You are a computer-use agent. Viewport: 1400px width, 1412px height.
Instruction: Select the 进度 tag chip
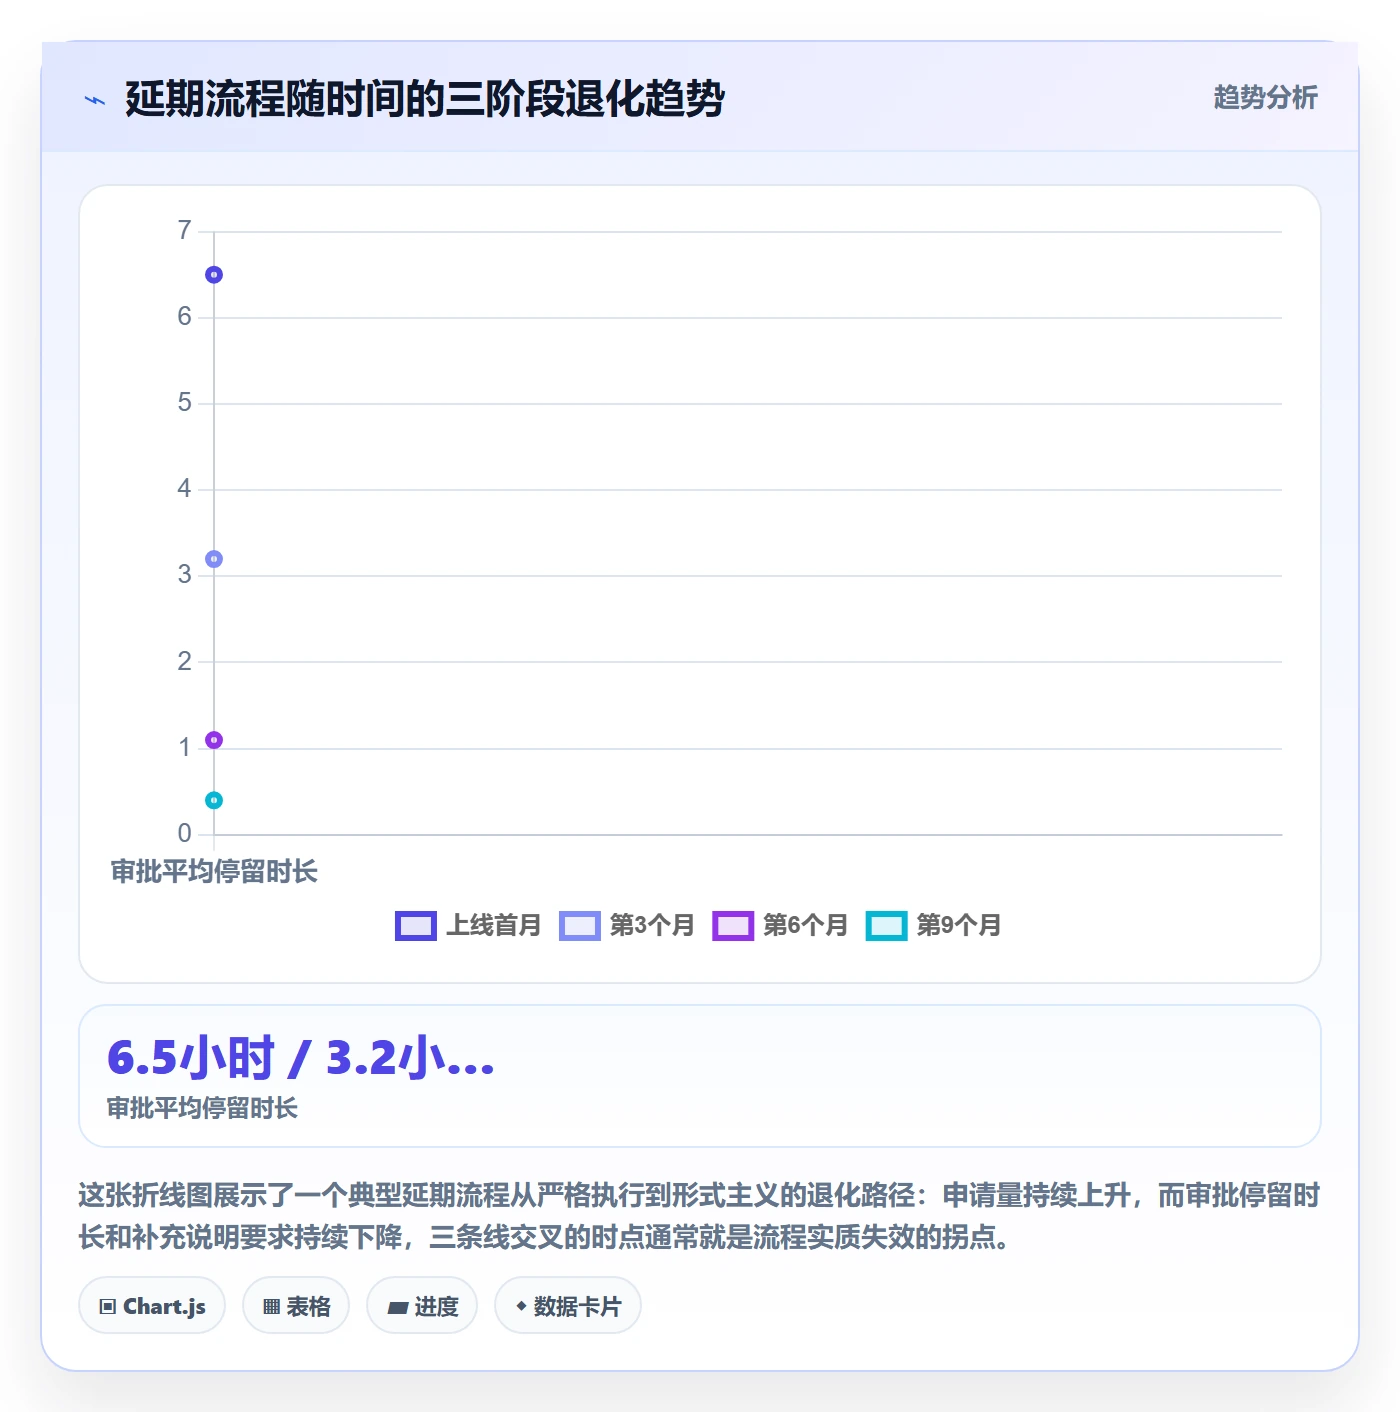point(422,1306)
